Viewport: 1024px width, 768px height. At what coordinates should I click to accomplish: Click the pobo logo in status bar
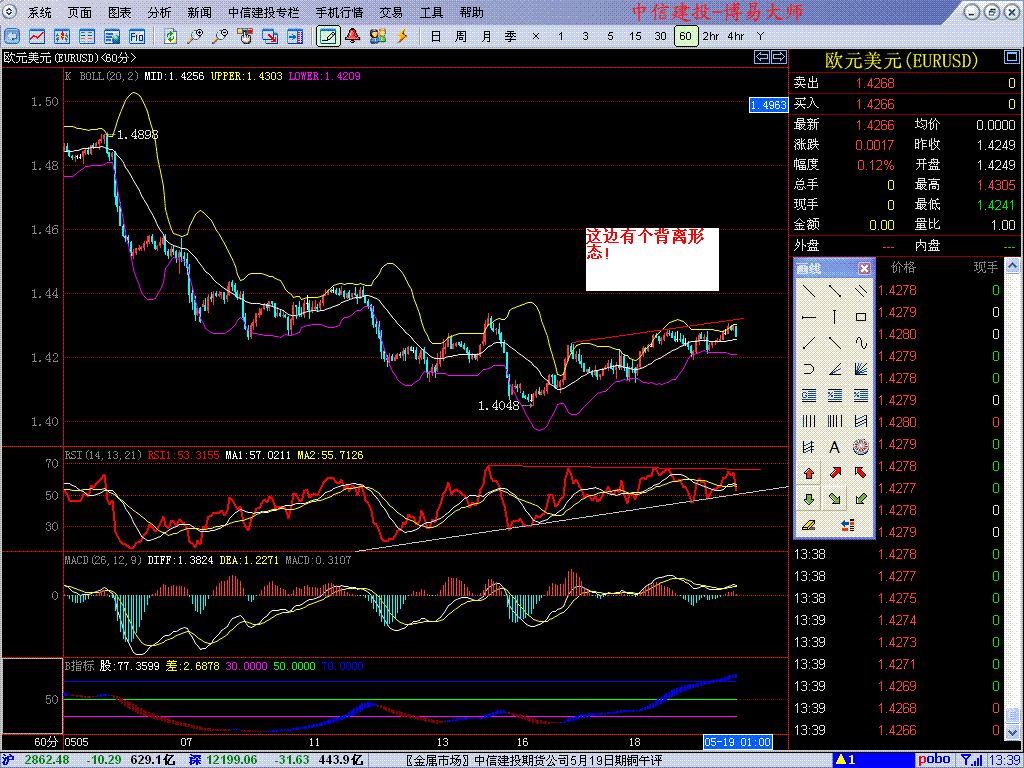point(935,760)
